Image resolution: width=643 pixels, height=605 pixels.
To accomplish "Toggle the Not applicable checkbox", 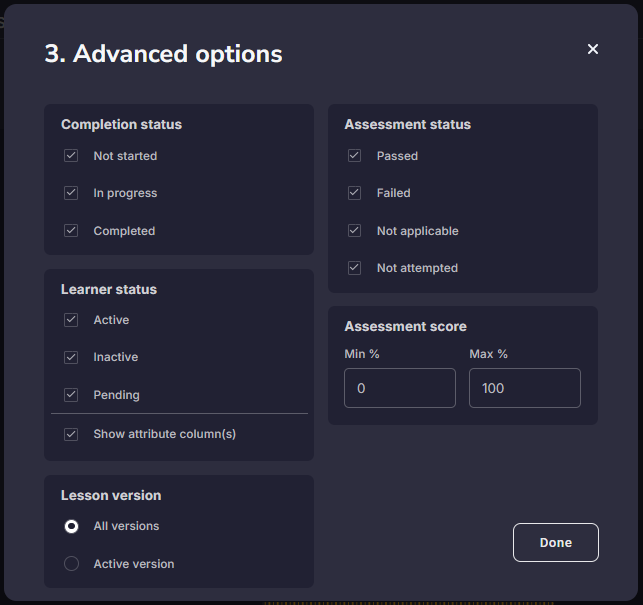I will (354, 231).
